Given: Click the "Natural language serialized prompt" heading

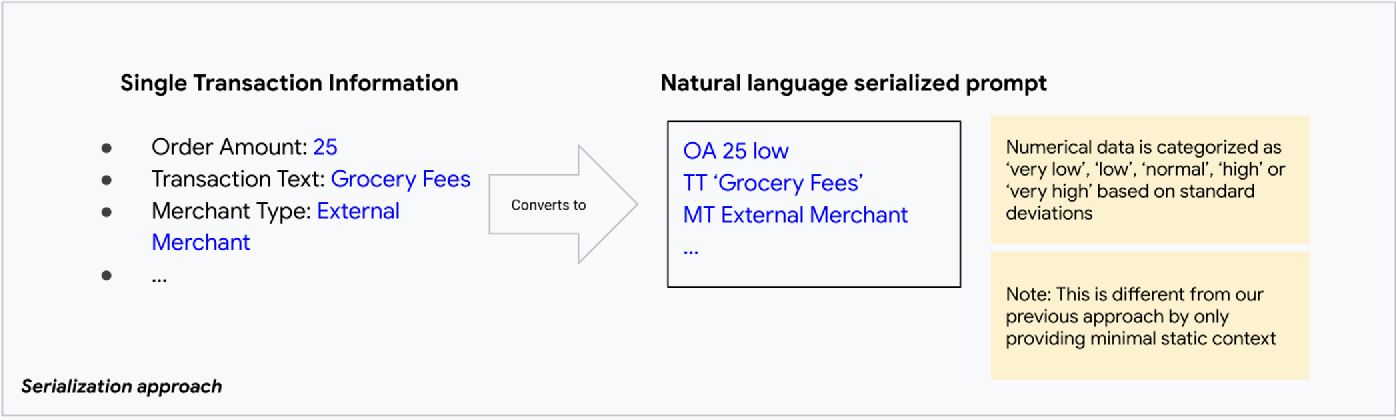Looking at the screenshot, I should tap(853, 83).
